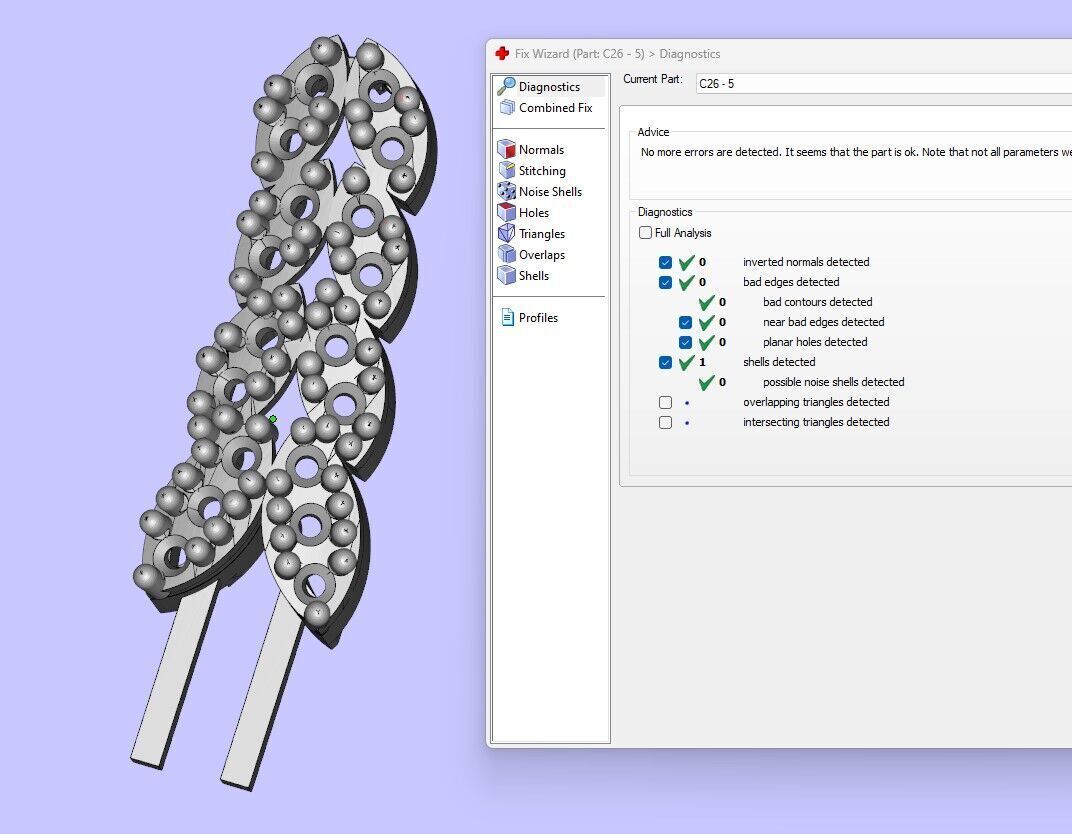Click the green point on the 3D model
This screenshot has width=1072, height=834.
pos(273,419)
